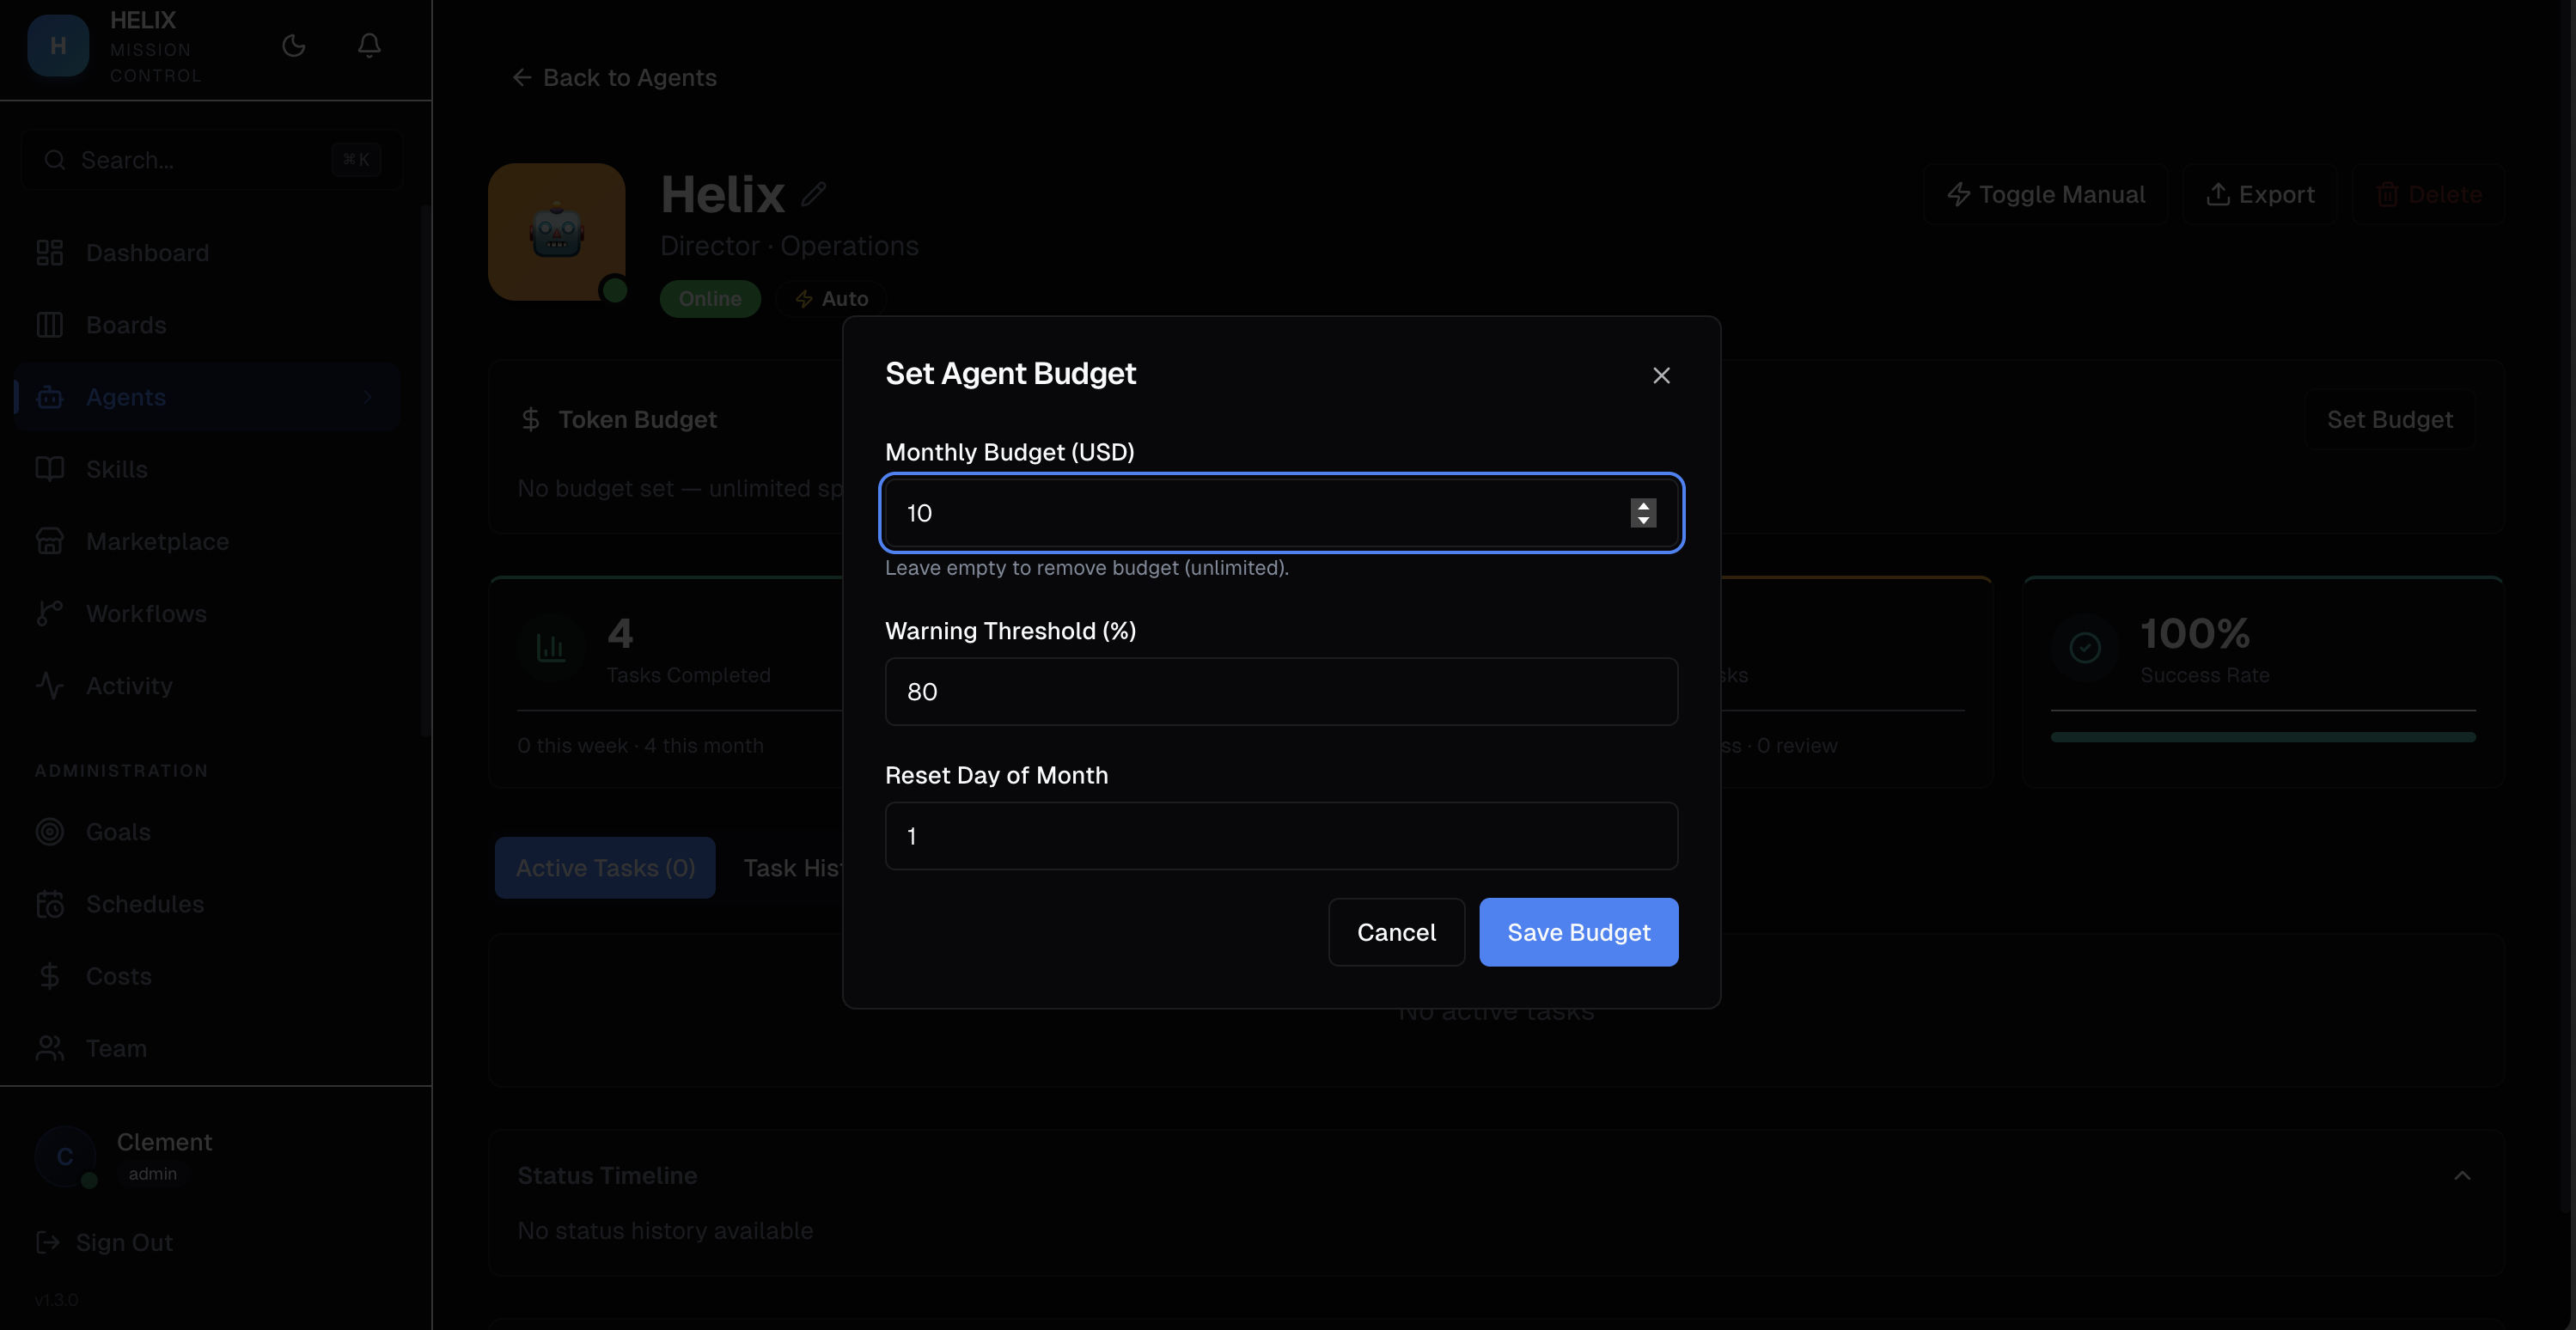
Task: Save Budget for the agent
Action: [1579, 932]
